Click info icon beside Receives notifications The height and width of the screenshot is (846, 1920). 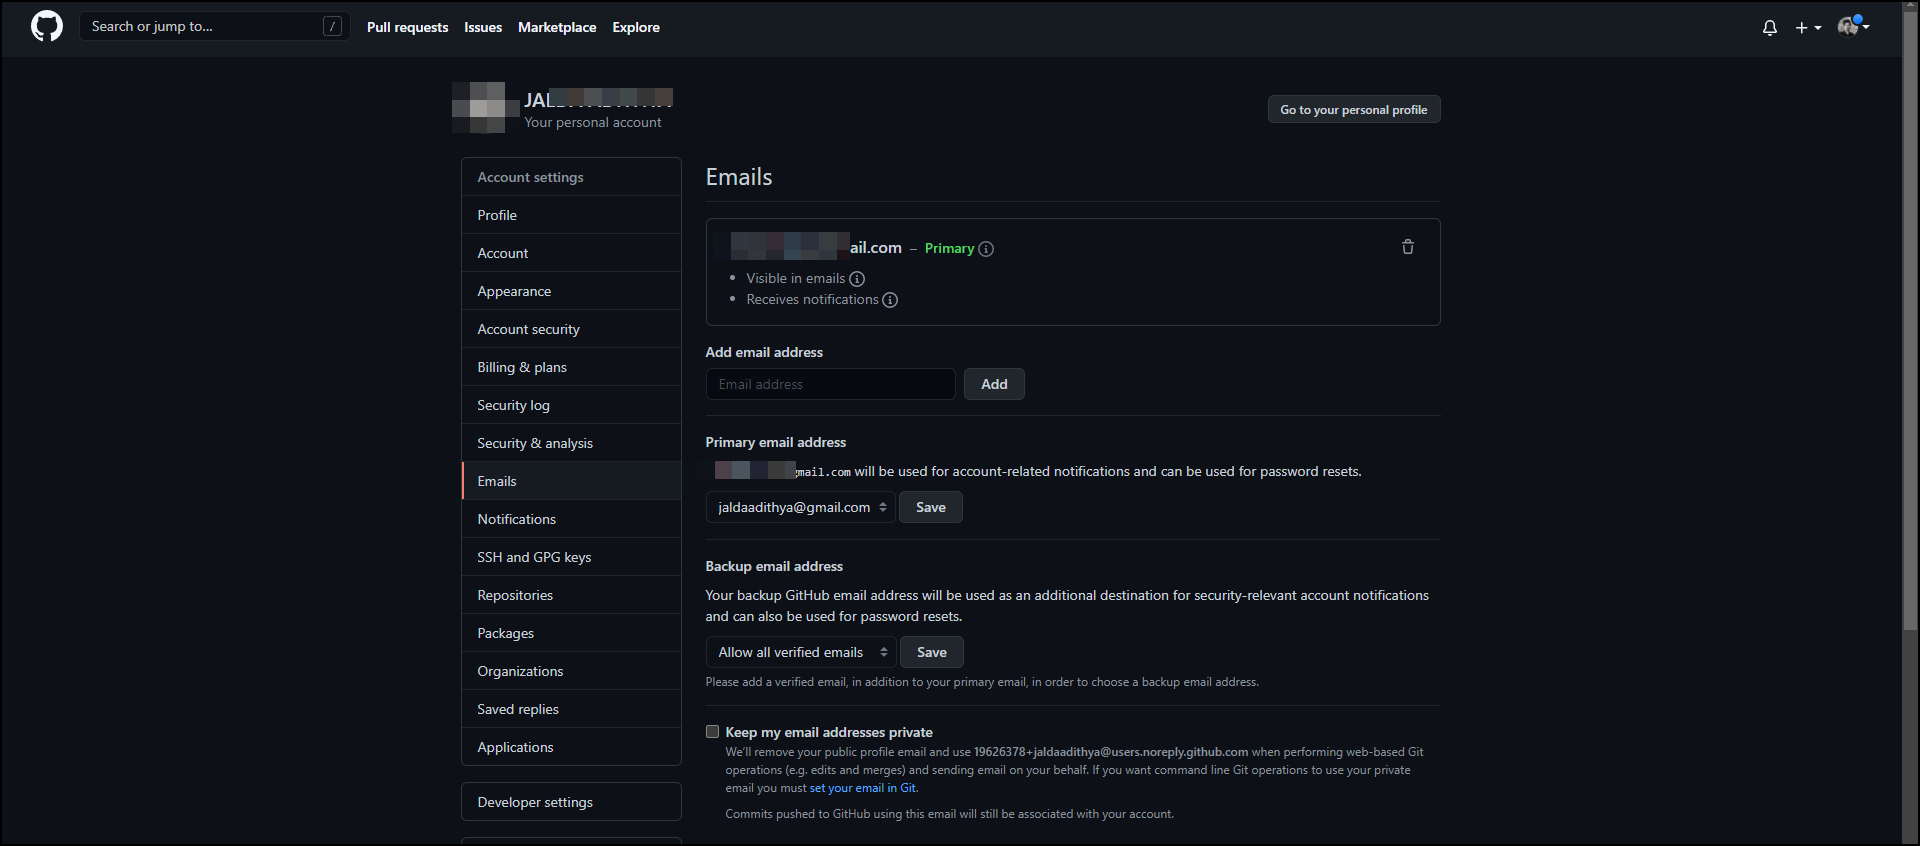pos(890,300)
